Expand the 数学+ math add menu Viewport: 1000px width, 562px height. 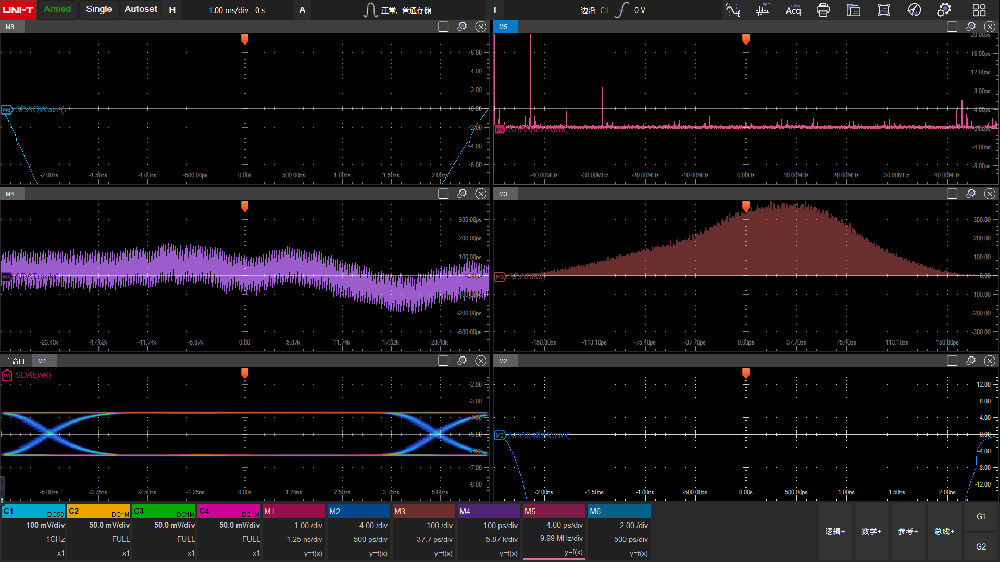pos(871,531)
